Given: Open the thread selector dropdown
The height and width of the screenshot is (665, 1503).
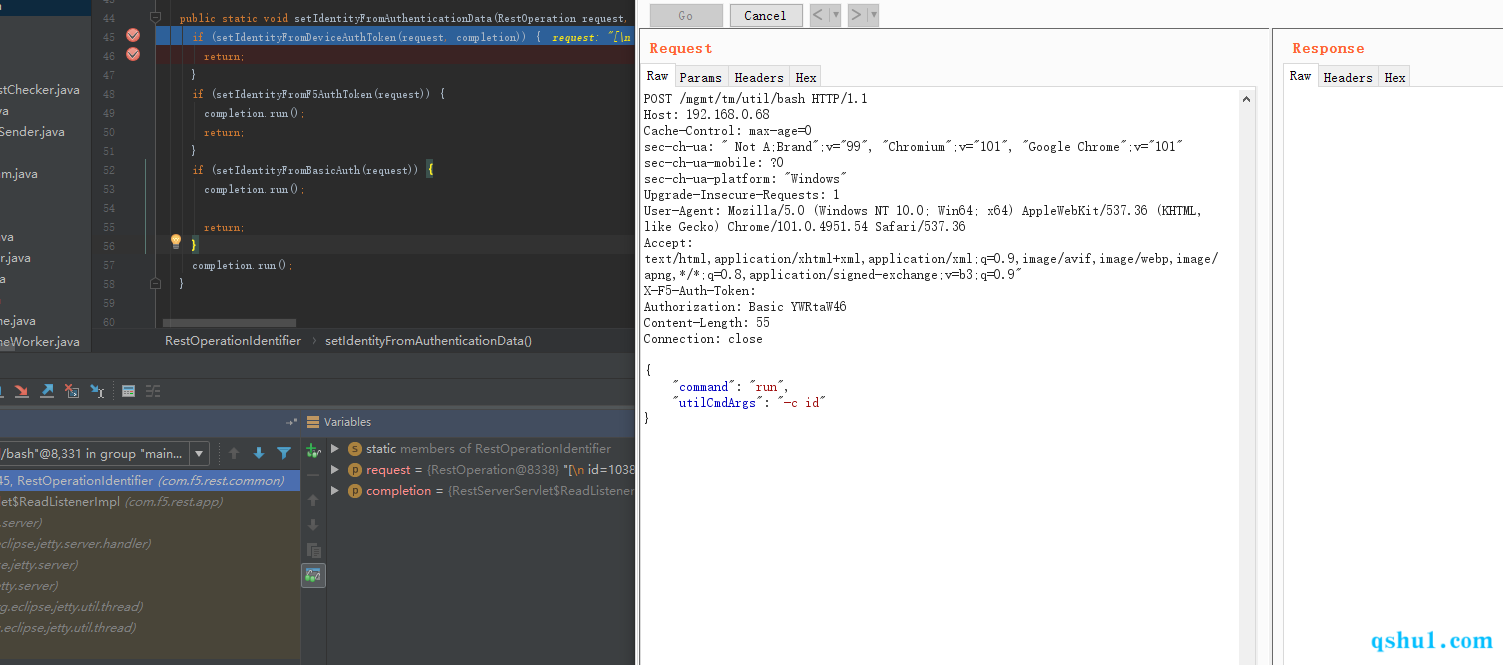Looking at the screenshot, I should coord(199,454).
